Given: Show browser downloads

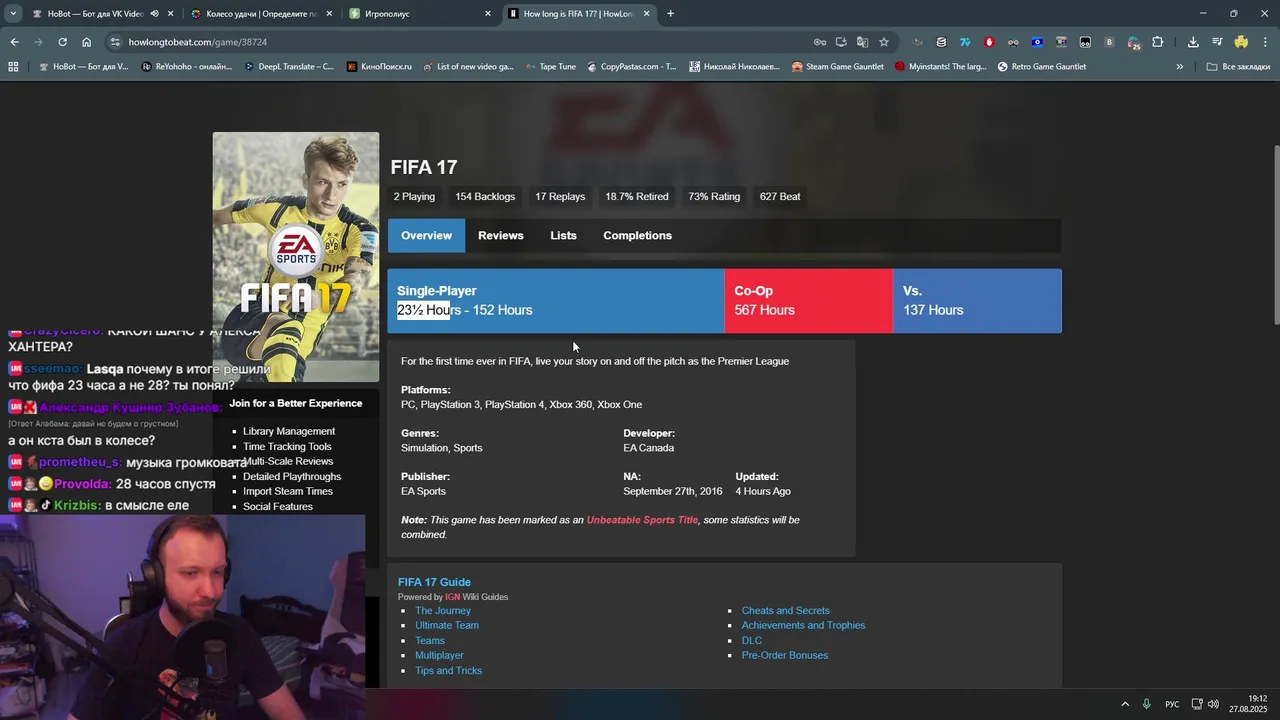Looking at the screenshot, I should pos(1193,42).
